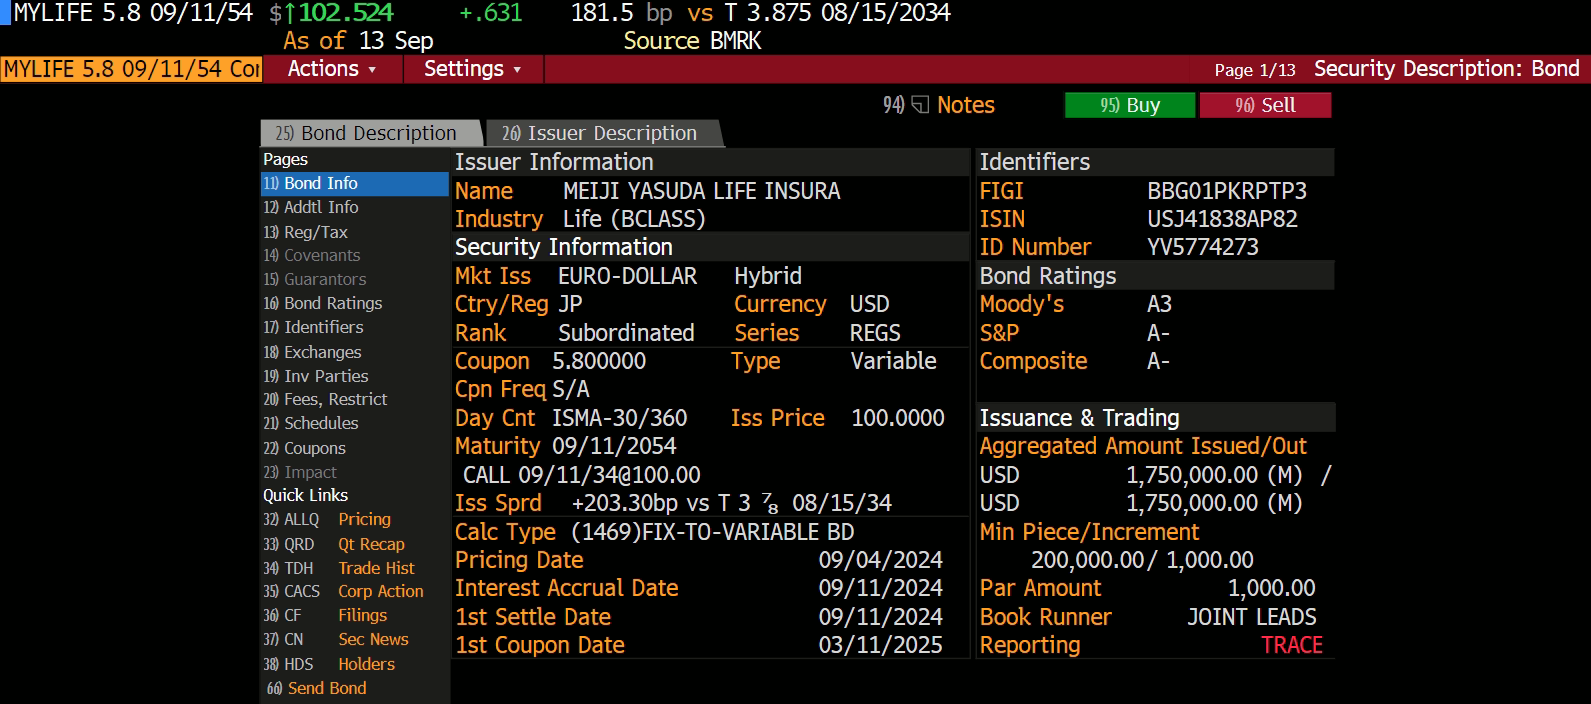
Task: Click the green Buy button
Action: tap(1130, 105)
